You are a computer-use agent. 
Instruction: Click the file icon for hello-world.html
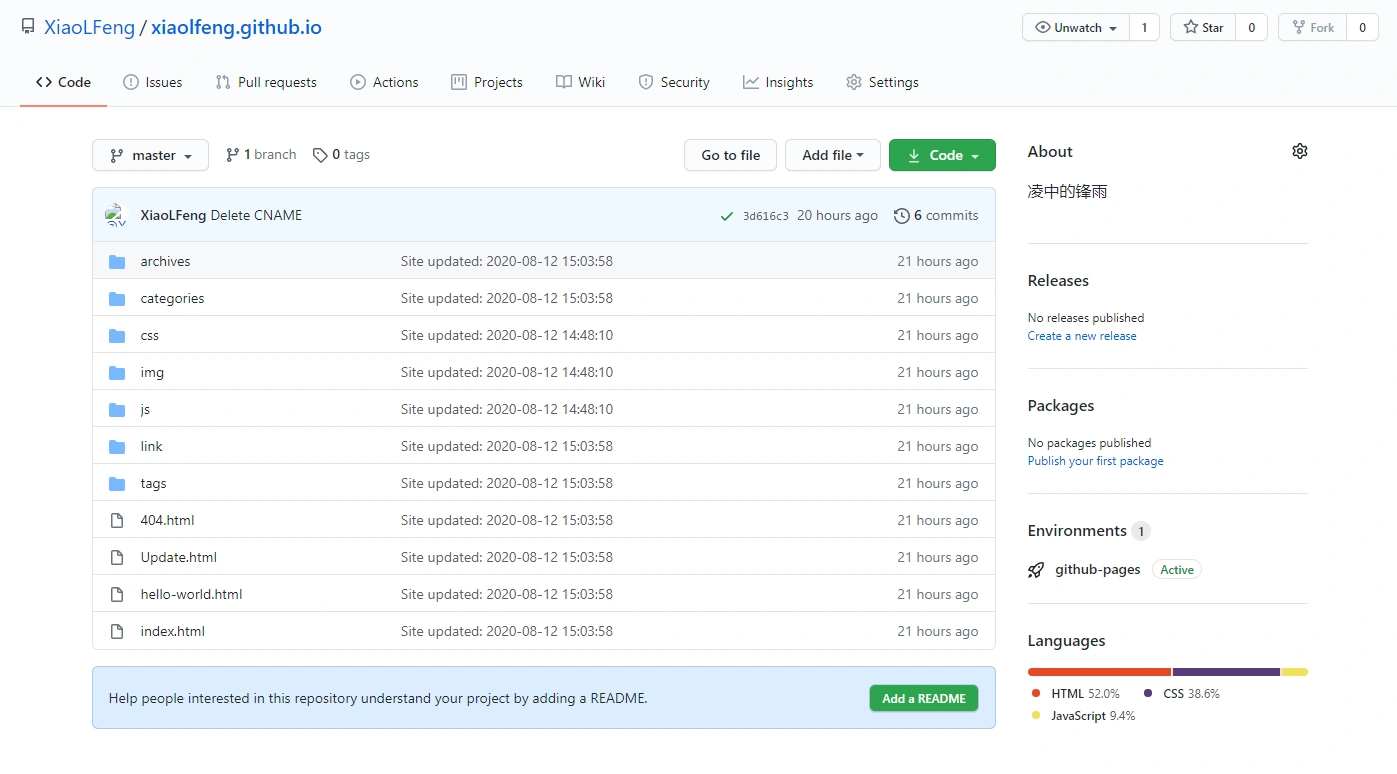117,594
